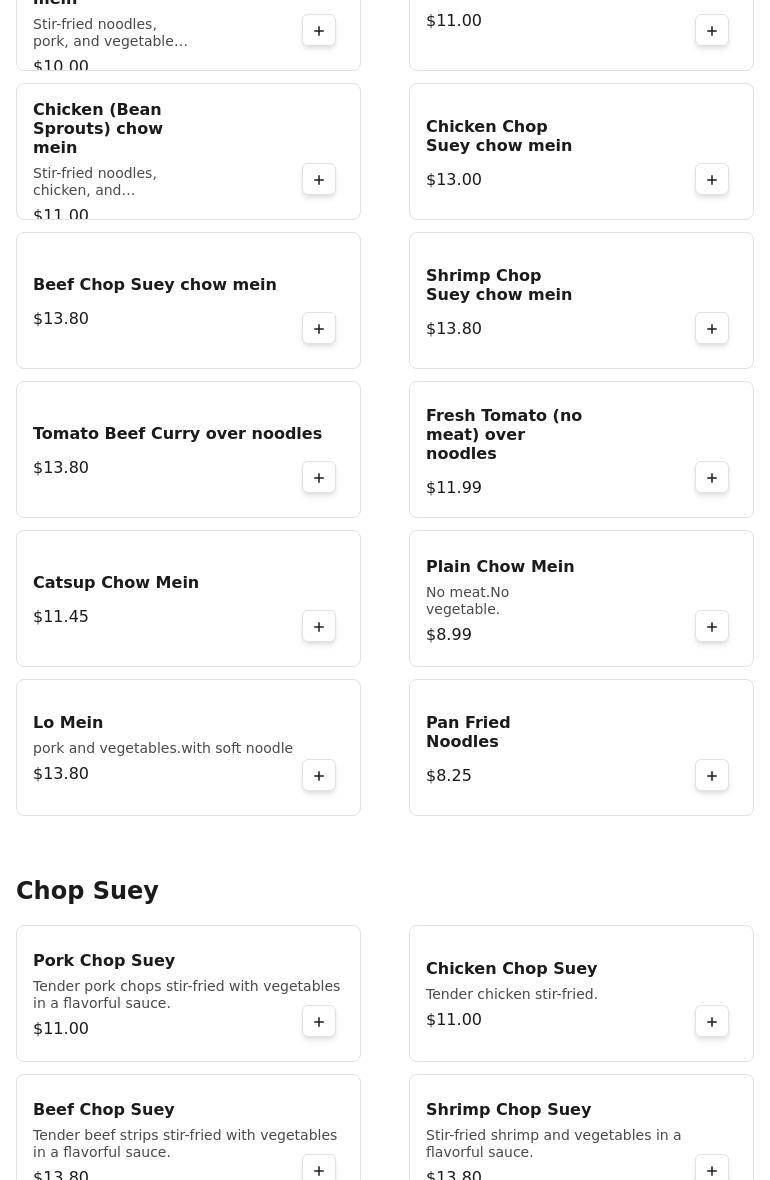Add Tomato Beef Curry over noodles
770x1180 pixels.
point(319,478)
